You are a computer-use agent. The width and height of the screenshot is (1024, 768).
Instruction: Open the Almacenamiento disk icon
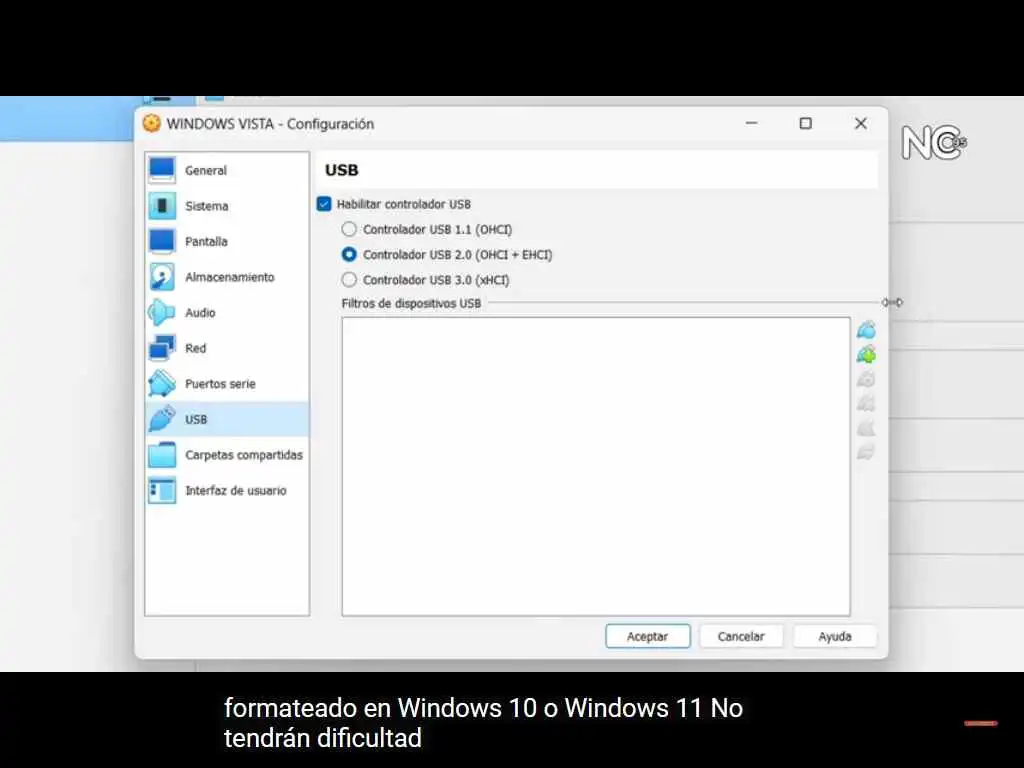162,277
